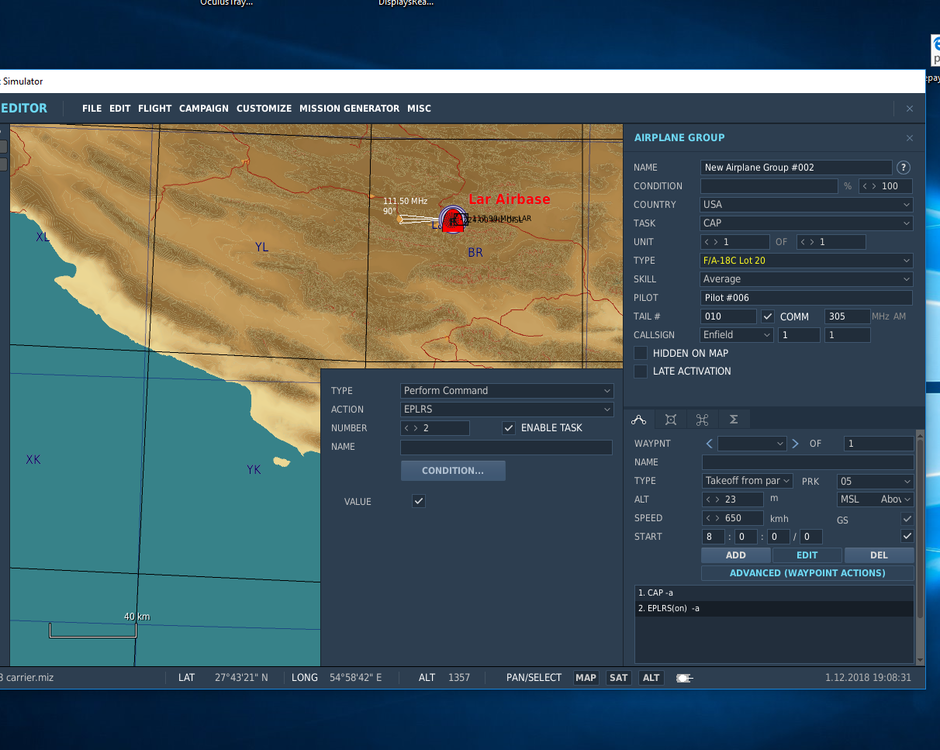Open ADVANCED (WAYPOINT ACTIONS)
This screenshot has height=750, width=940.
[807, 572]
